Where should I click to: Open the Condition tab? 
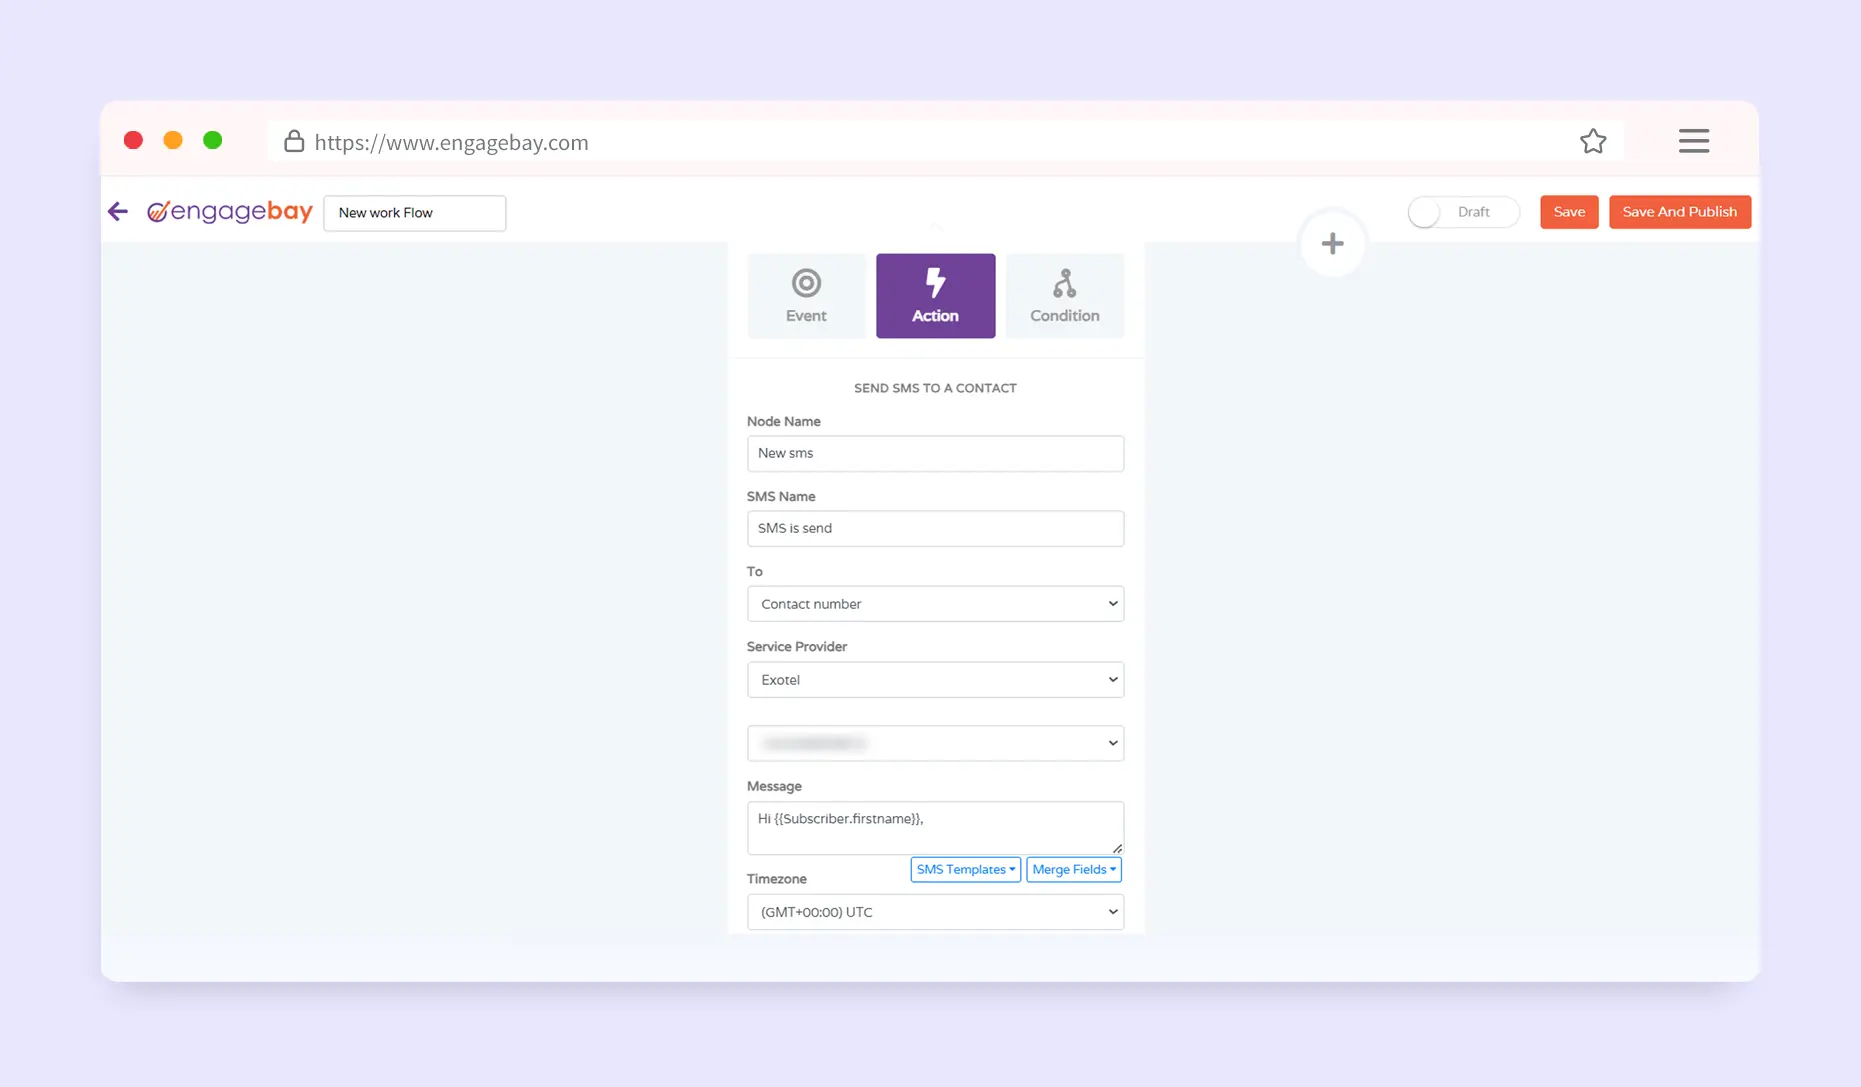click(x=1064, y=296)
